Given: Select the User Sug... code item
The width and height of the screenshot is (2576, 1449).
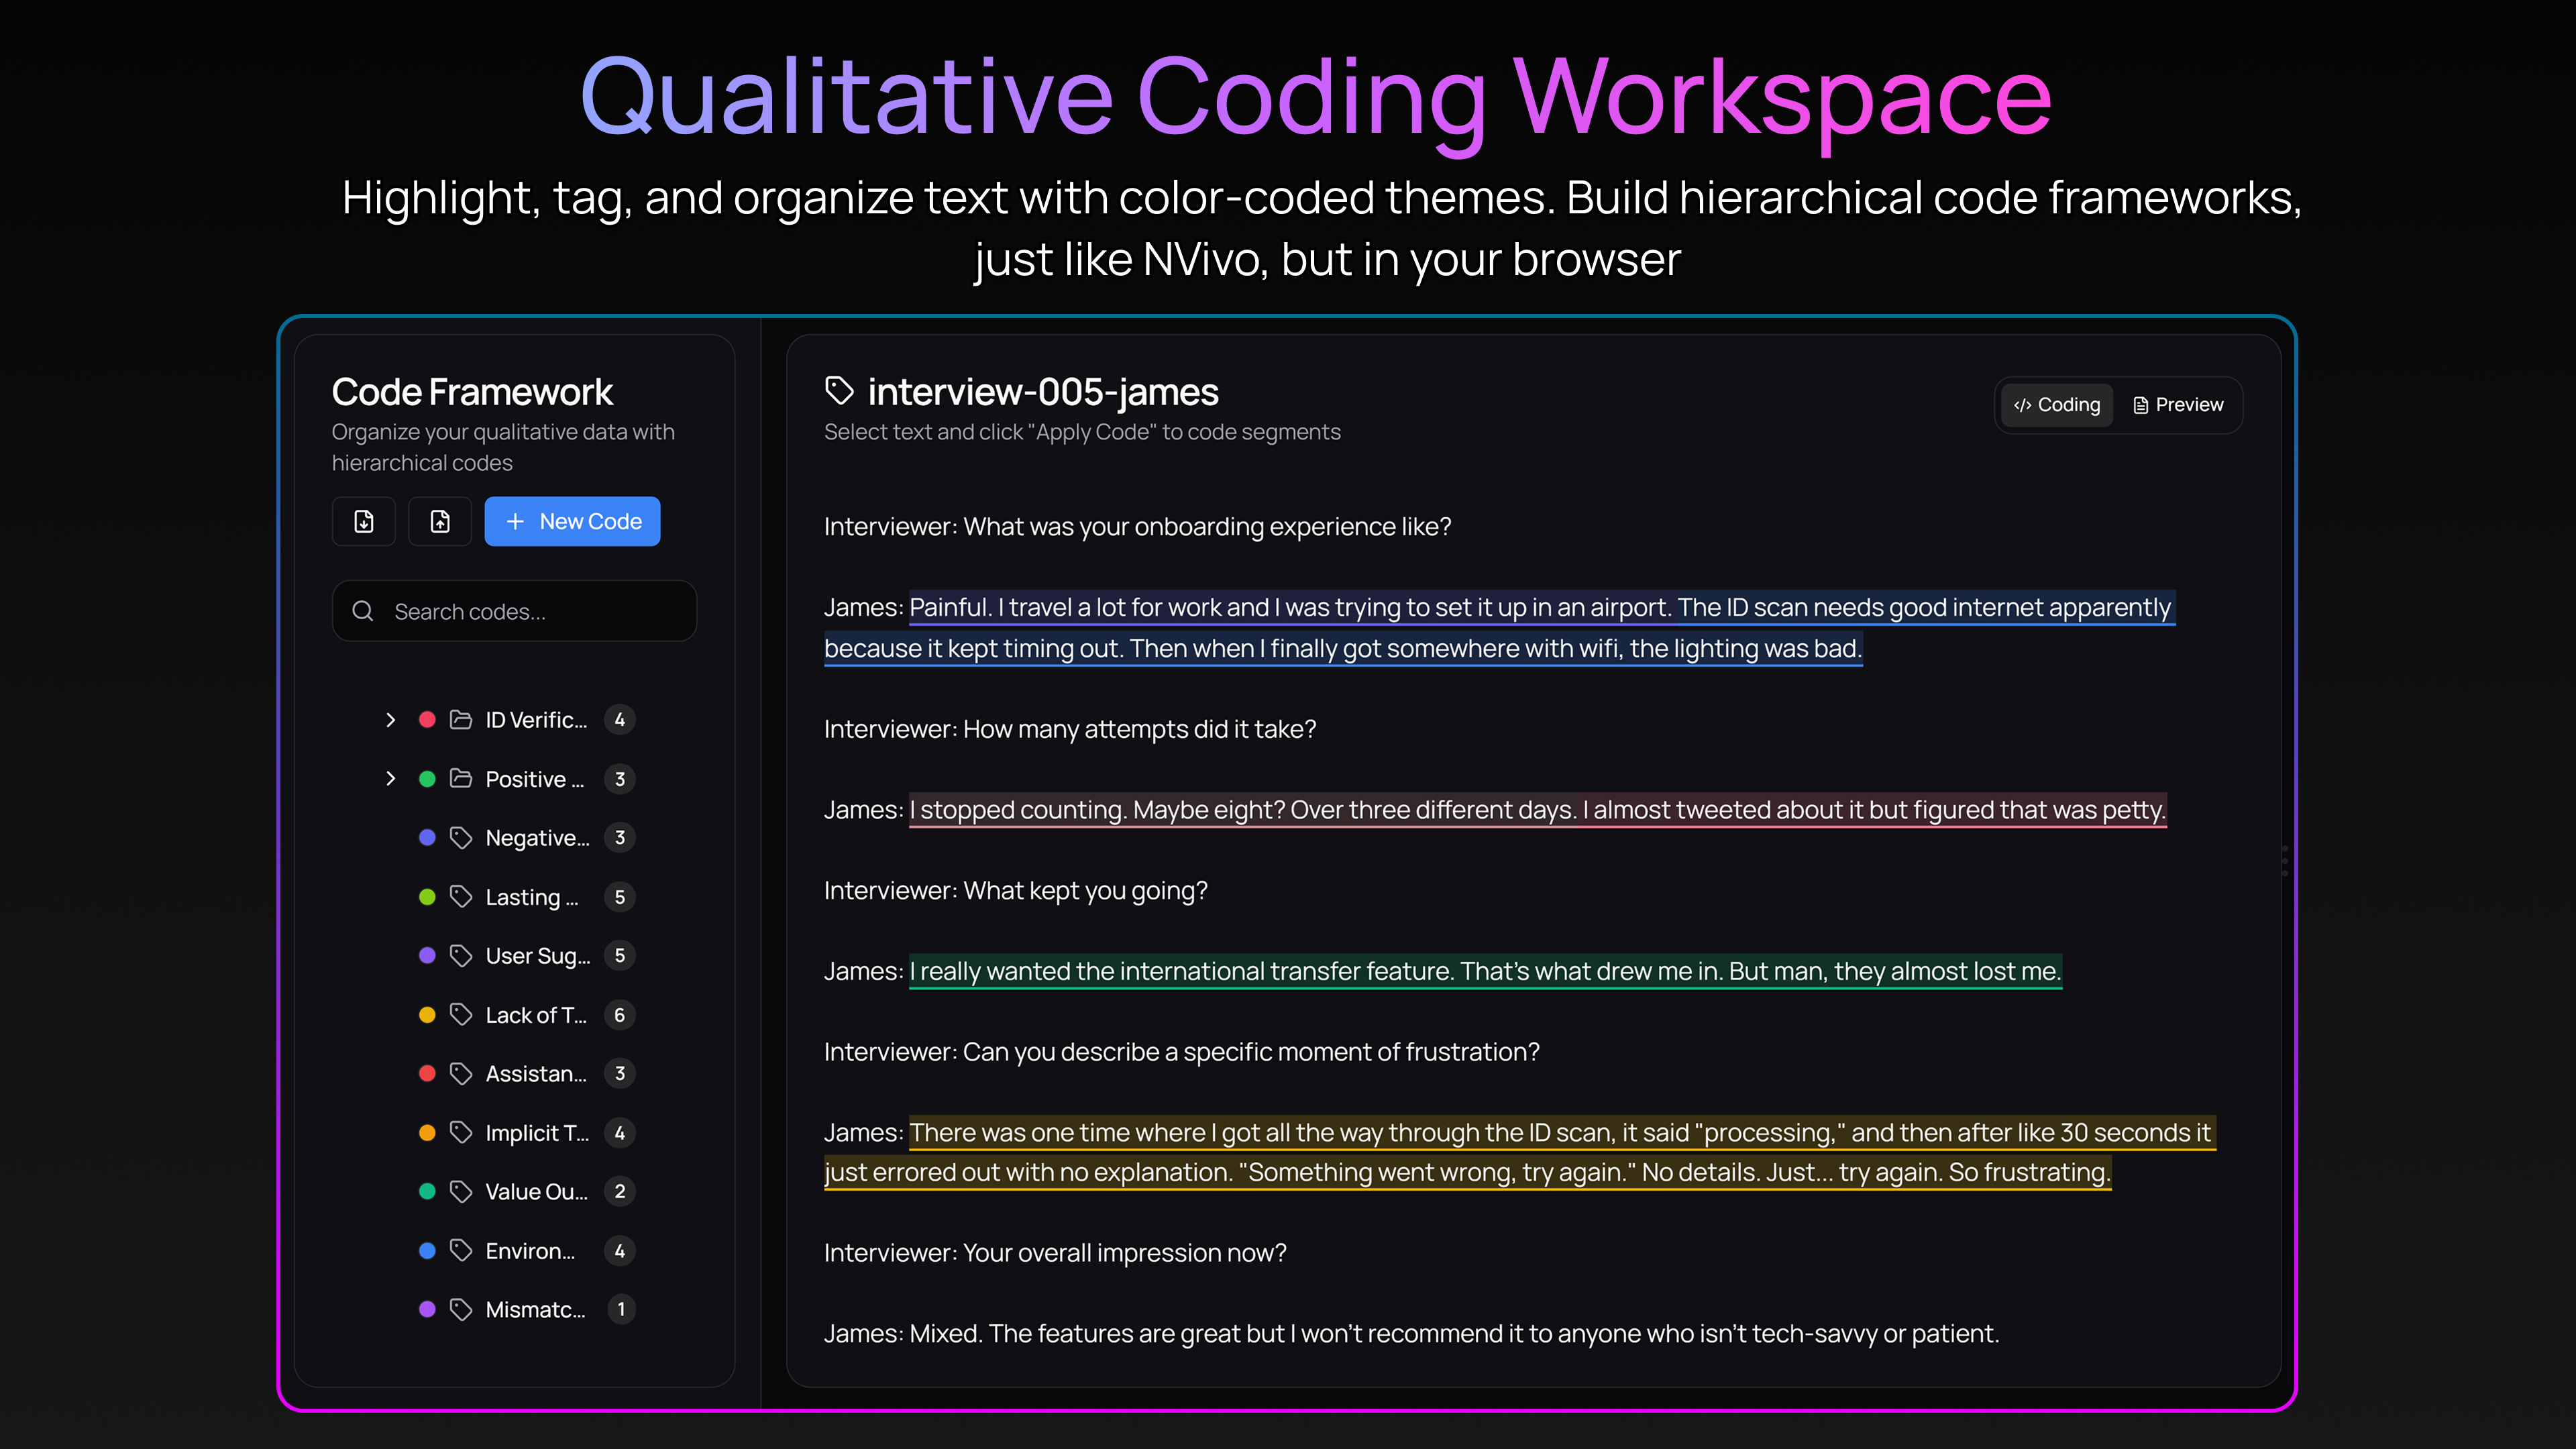Looking at the screenshot, I should point(537,956).
